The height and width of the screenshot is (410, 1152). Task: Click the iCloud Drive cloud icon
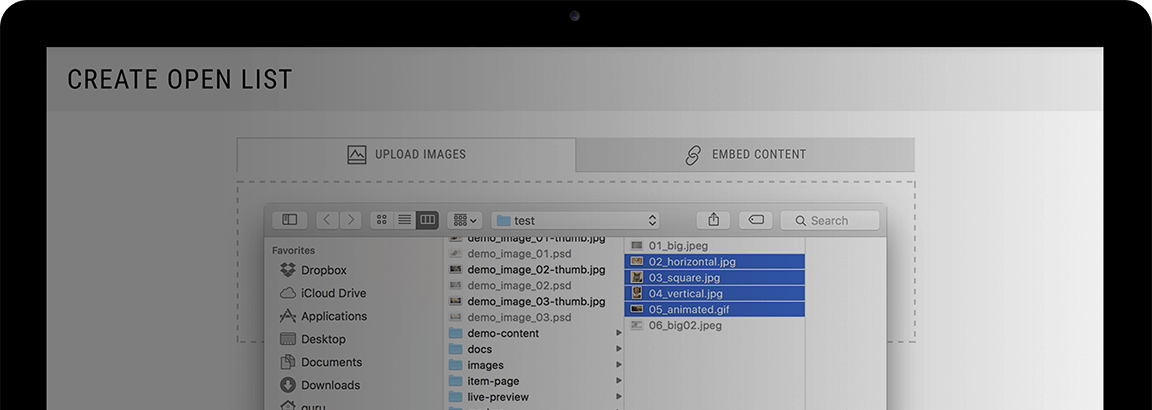pos(288,293)
